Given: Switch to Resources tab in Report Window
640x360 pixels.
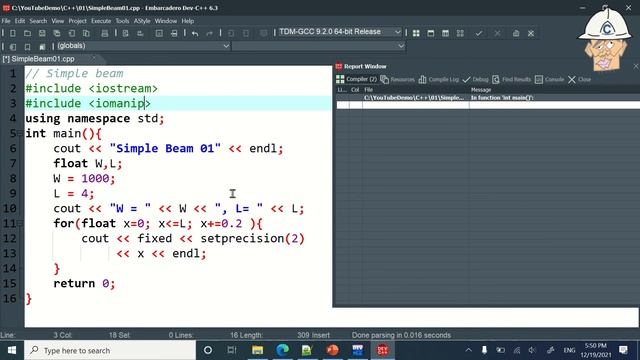Looking at the screenshot, I should tap(398, 79).
